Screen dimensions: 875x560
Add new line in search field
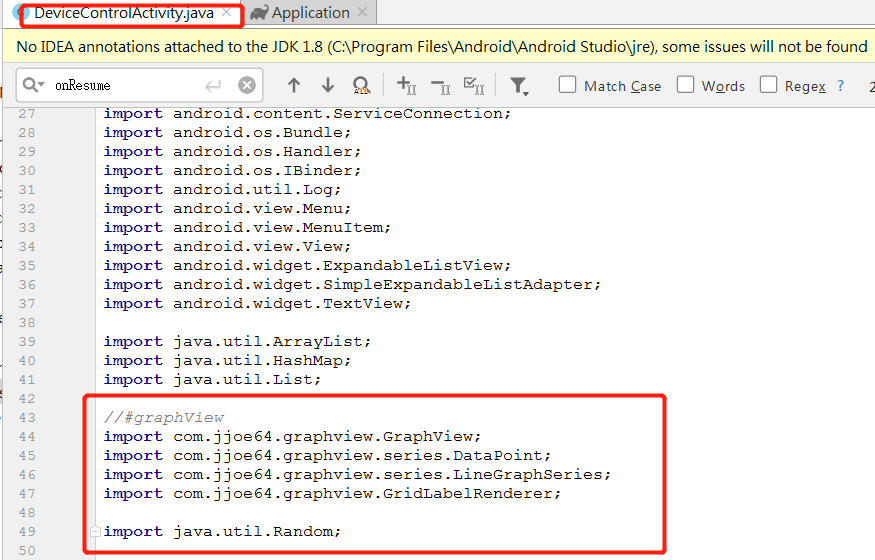(x=213, y=86)
